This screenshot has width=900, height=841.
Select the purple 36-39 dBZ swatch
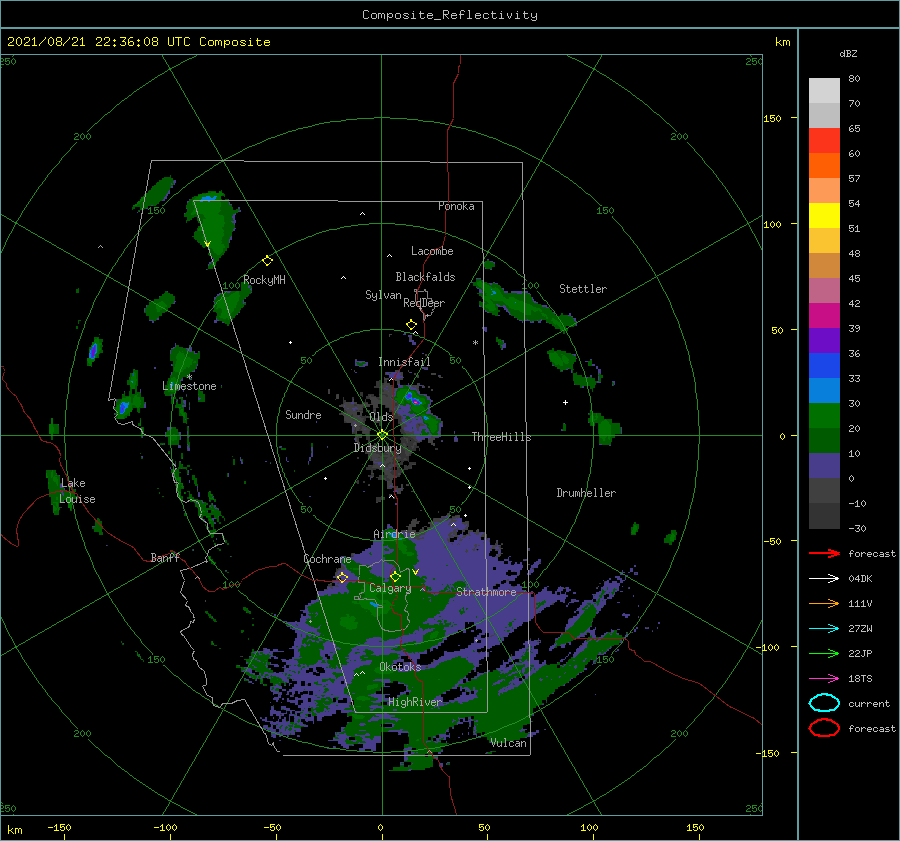(824, 341)
